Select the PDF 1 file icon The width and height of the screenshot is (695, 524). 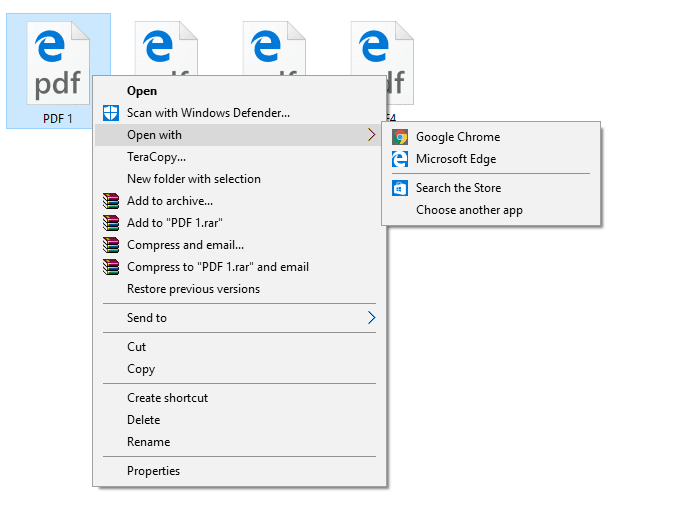[x=58, y=63]
